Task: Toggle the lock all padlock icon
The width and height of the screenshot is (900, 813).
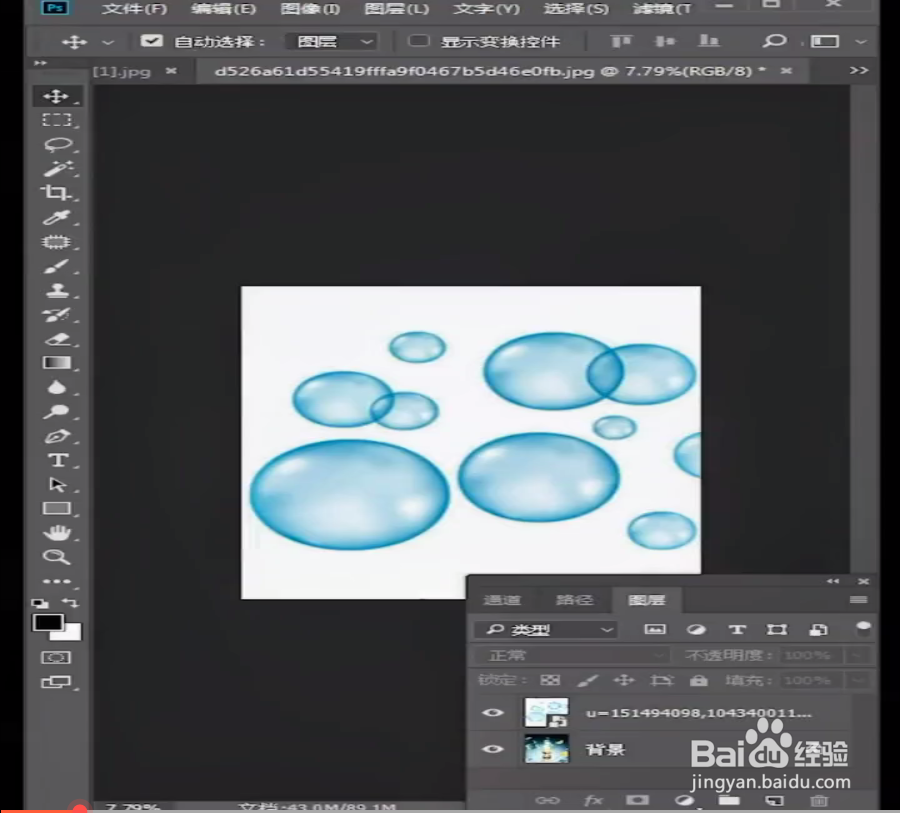Action: [x=699, y=680]
